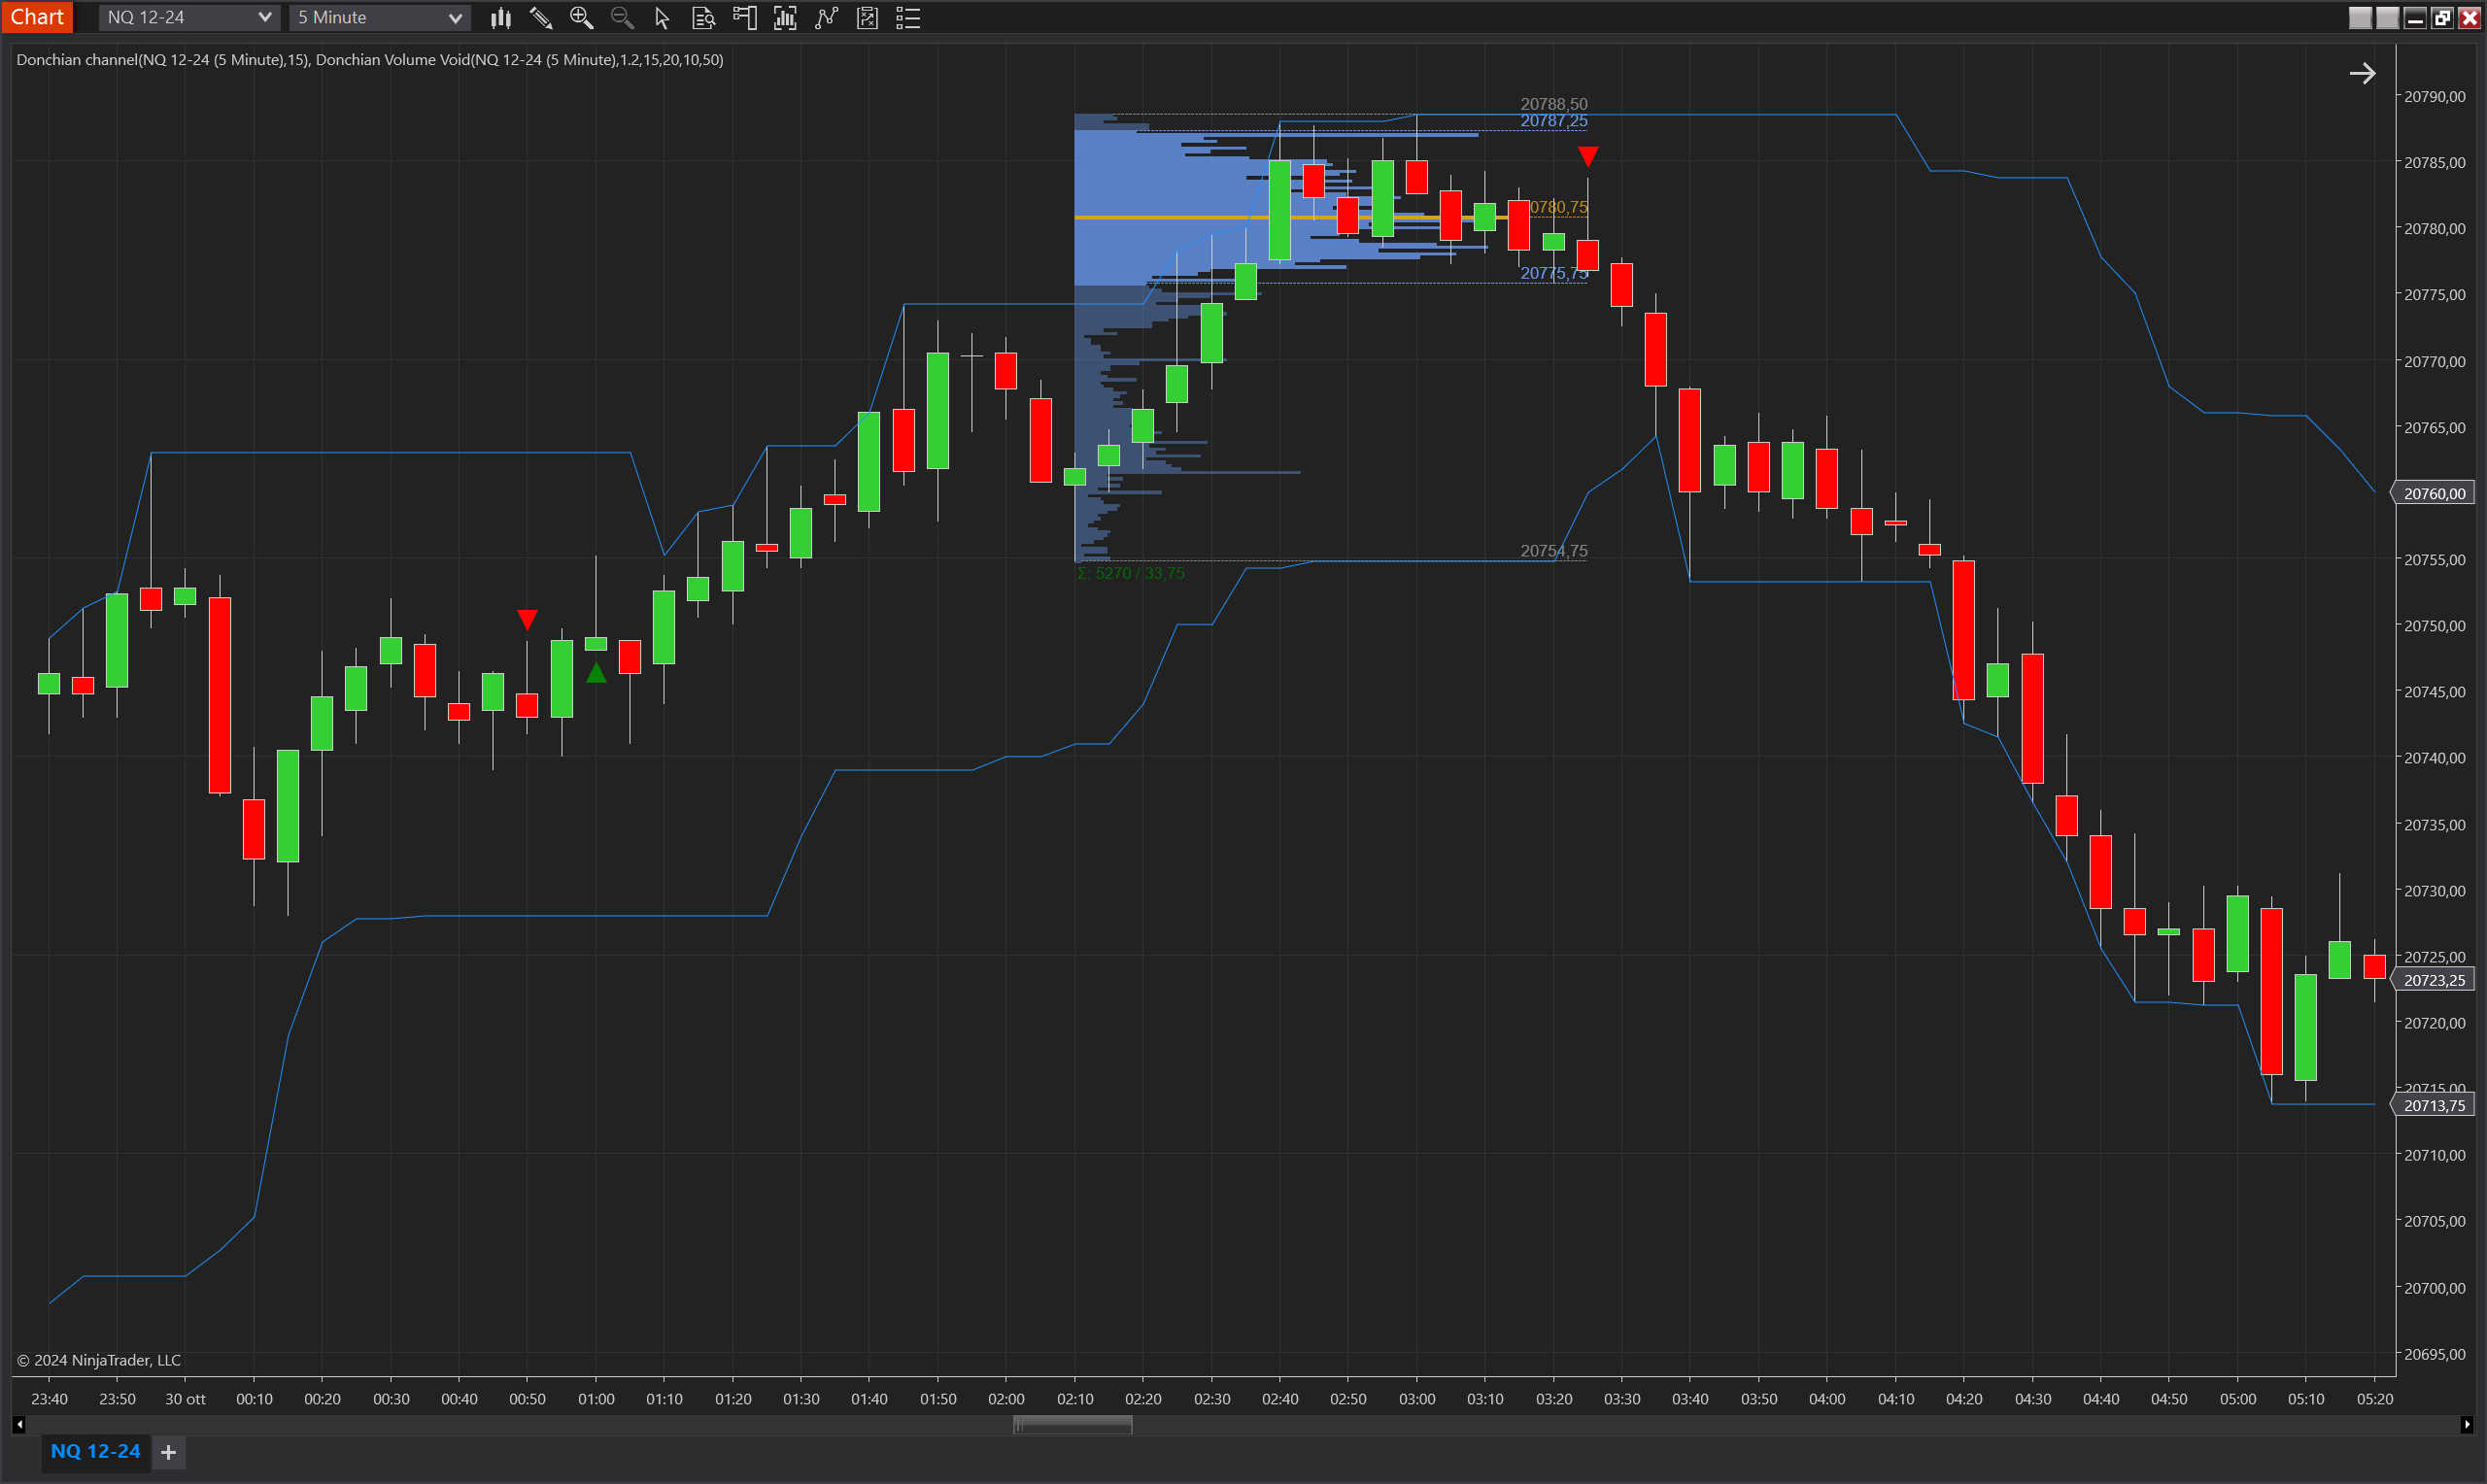Click the 20754,75 profile low label
The width and height of the screenshot is (2487, 1484).
point(1554,551)
